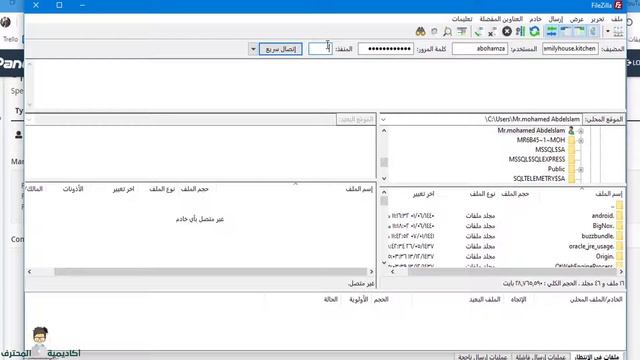Click the المضيف host input field
This screenshot has height=360, width=640.
coord(570,49)
